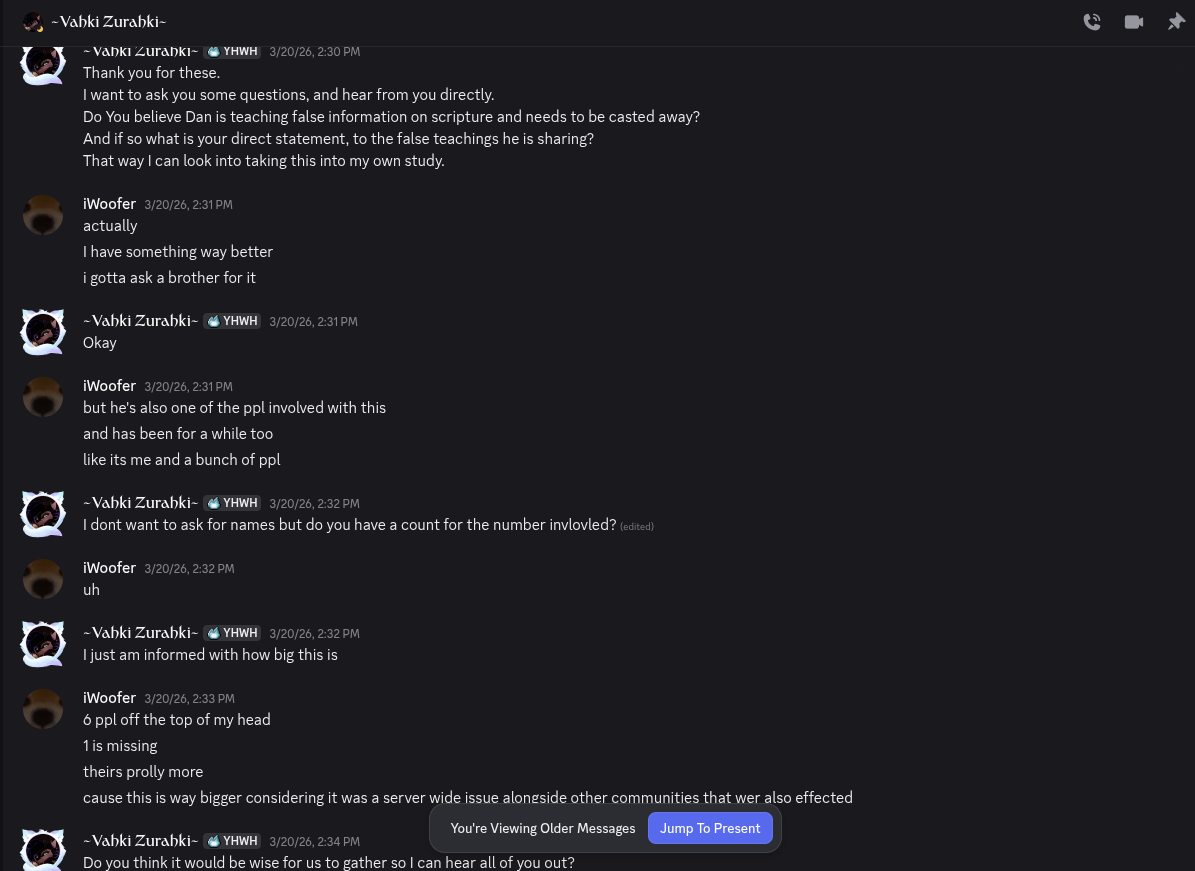Viewport: 1195px width, 871px height.
Task: Click iWoofer username above 'uh' message
Action: tap(109, 568)
